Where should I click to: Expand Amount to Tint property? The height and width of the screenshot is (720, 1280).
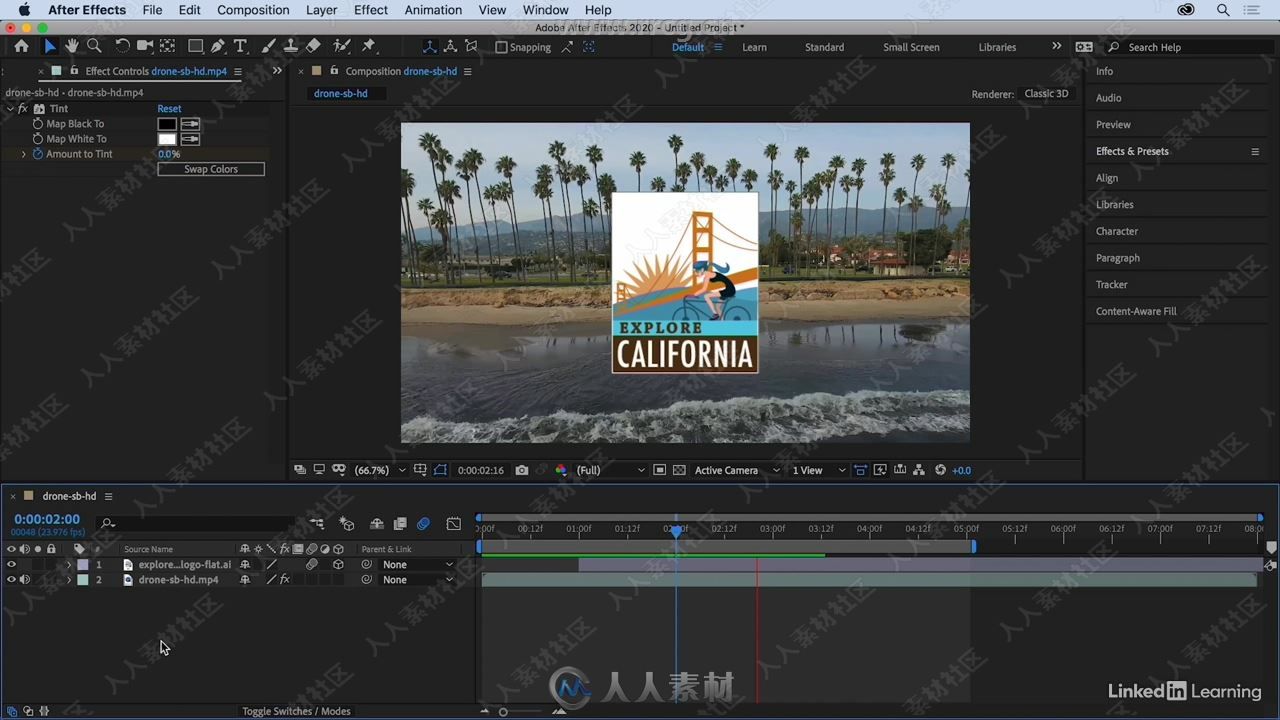[24, 154]
